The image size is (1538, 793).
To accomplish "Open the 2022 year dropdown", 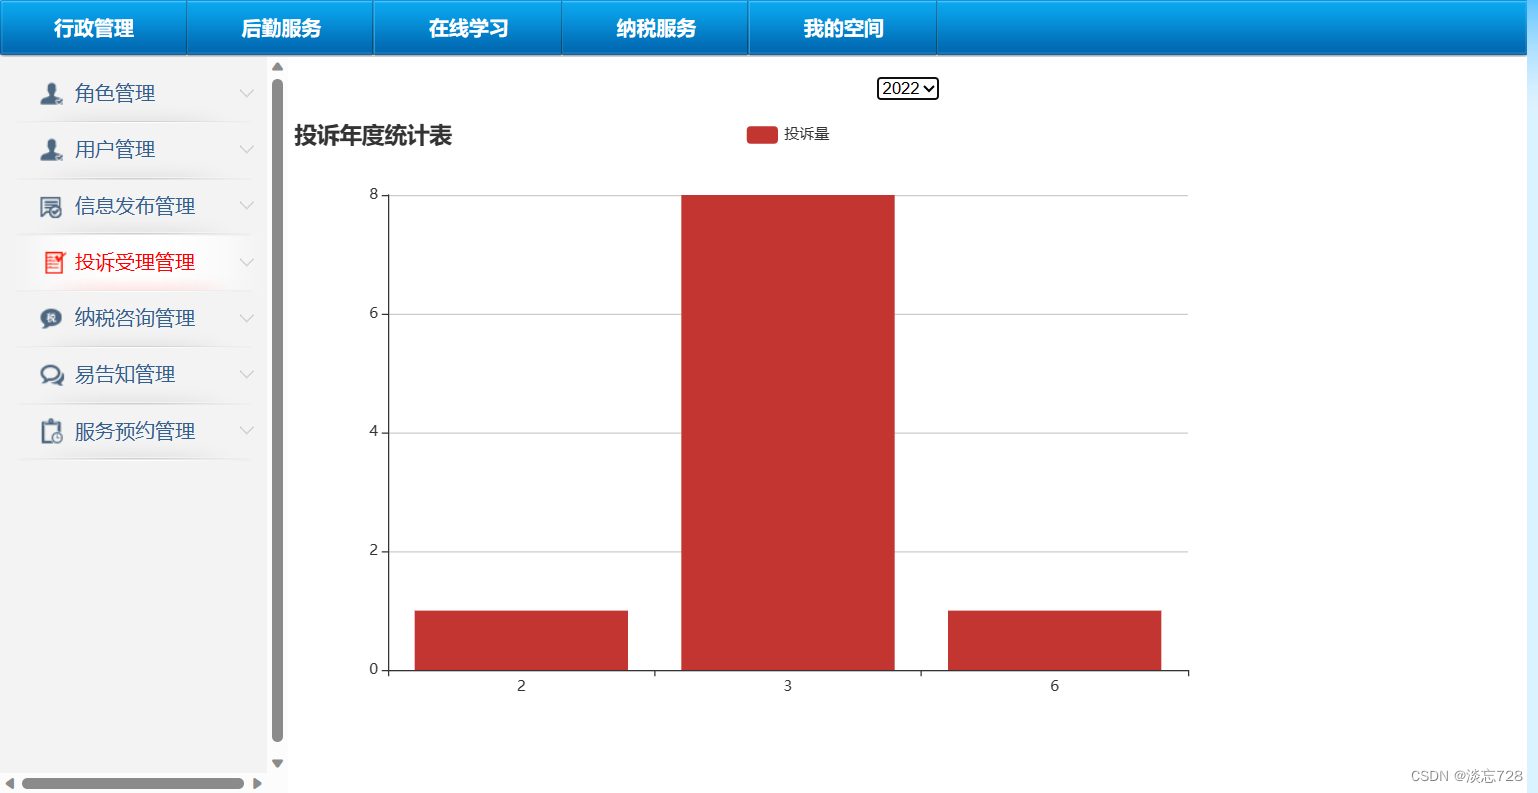I will [x=908, y=88].
